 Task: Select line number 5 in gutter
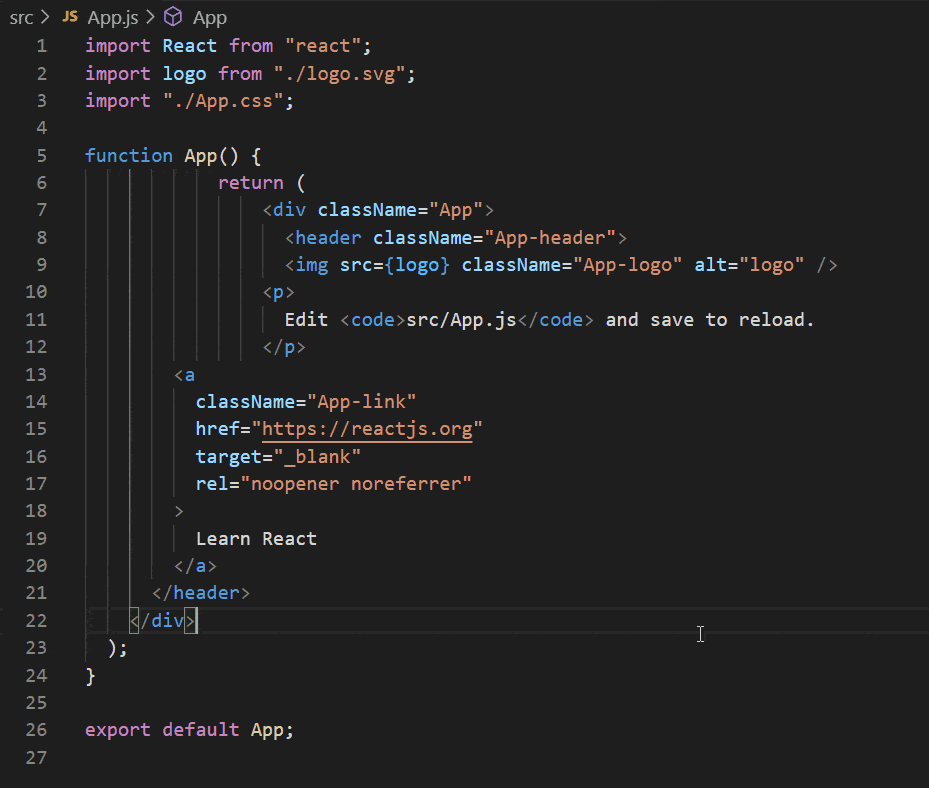(x=41, y=156)
